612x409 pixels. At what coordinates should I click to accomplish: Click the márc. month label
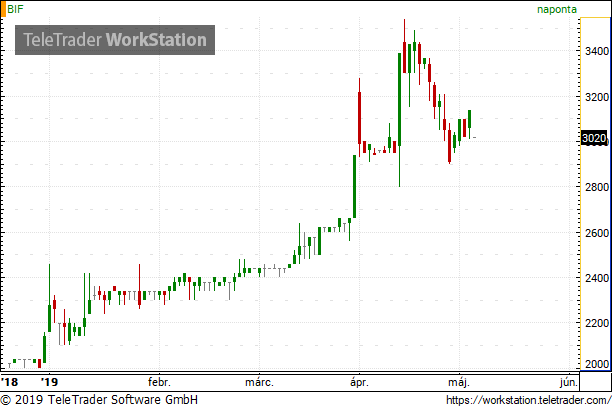(259, 382)
